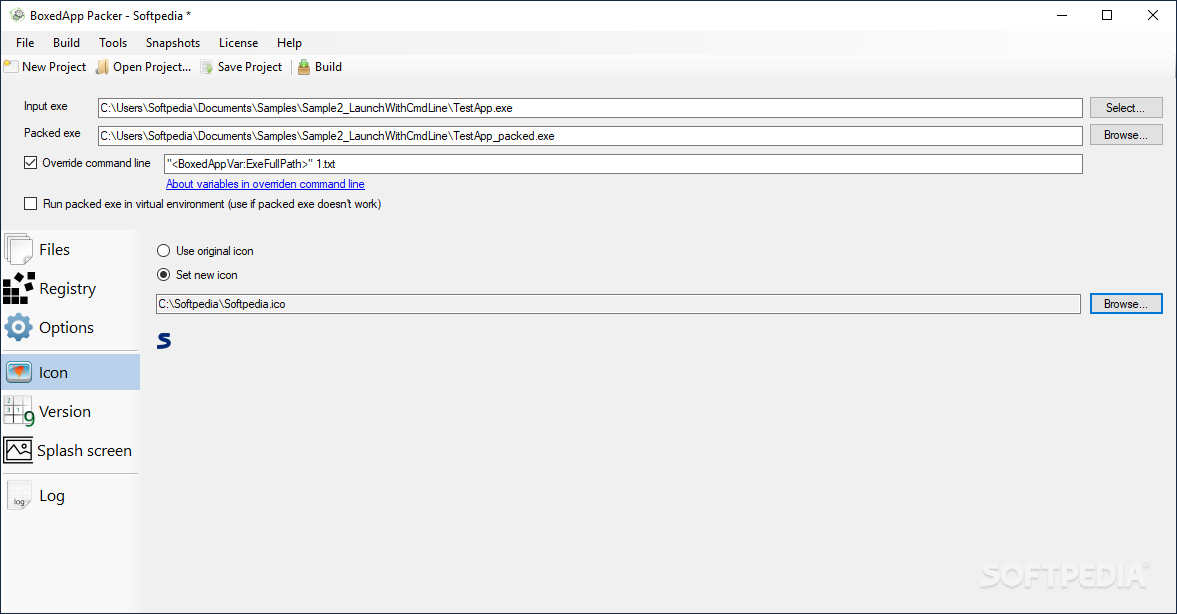Image resolution: width=1177 pixels, height=614 pixels.
Task: Switch to the Registry section label
Action: coord(68,289)
